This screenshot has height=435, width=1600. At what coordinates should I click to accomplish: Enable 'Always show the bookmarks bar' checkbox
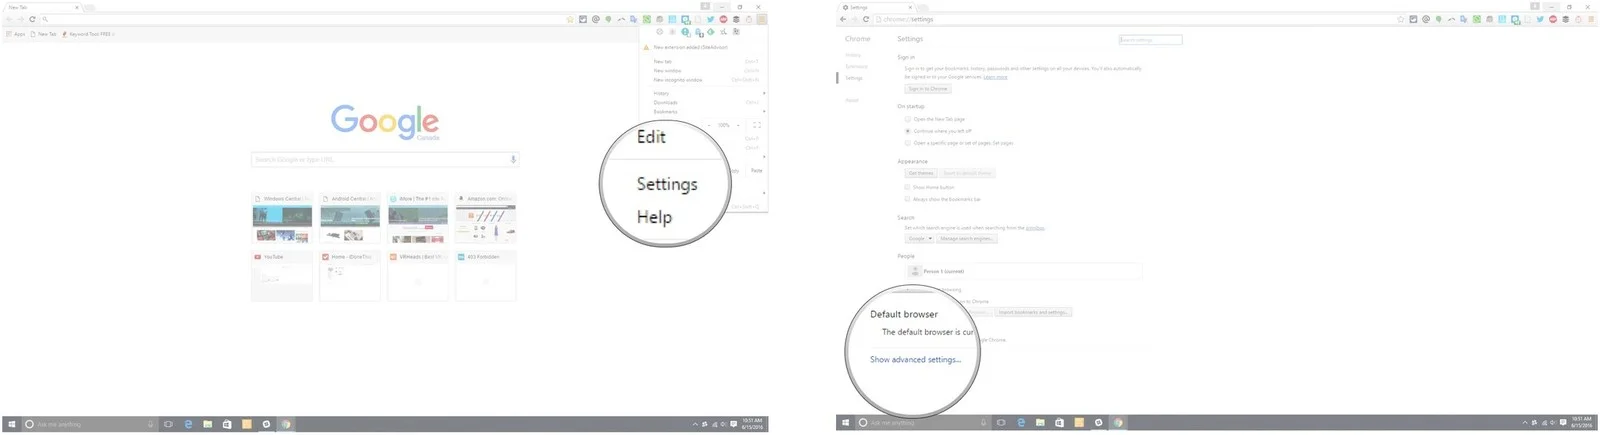(x=908, y=199)
